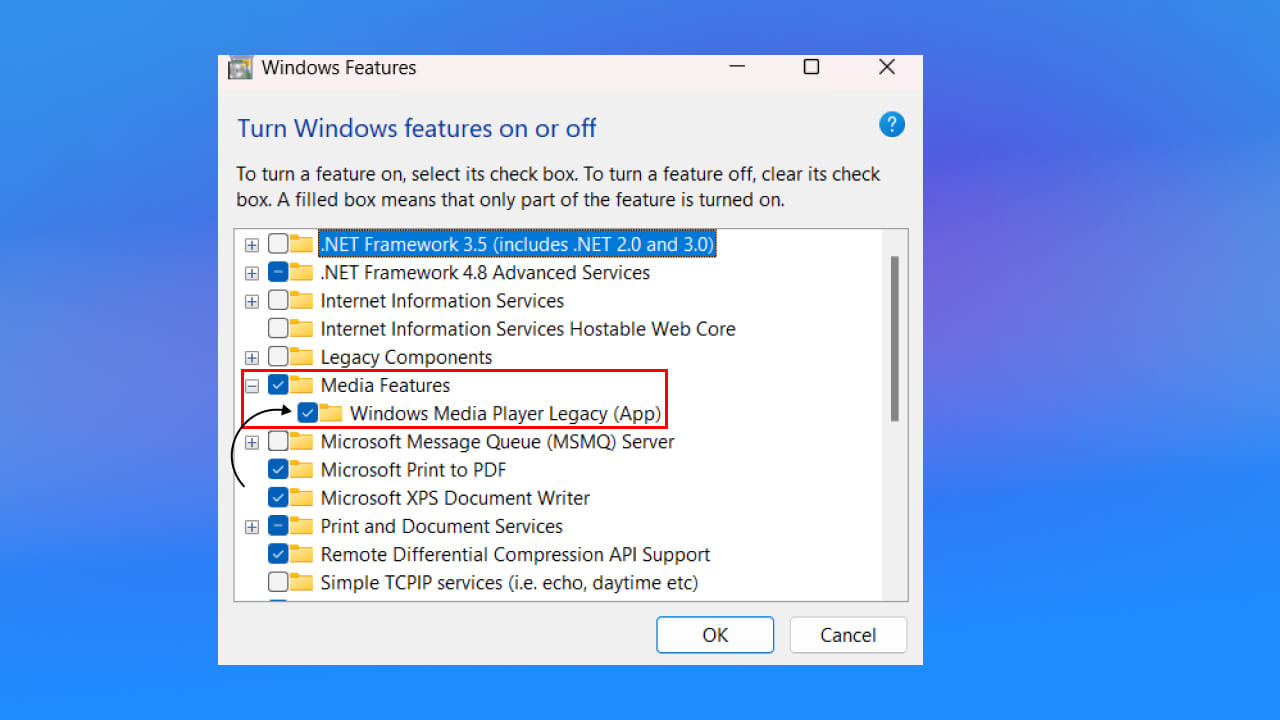Click folder icon beside Print and Document Services
1280x720 pixels.
coord(302,526)
